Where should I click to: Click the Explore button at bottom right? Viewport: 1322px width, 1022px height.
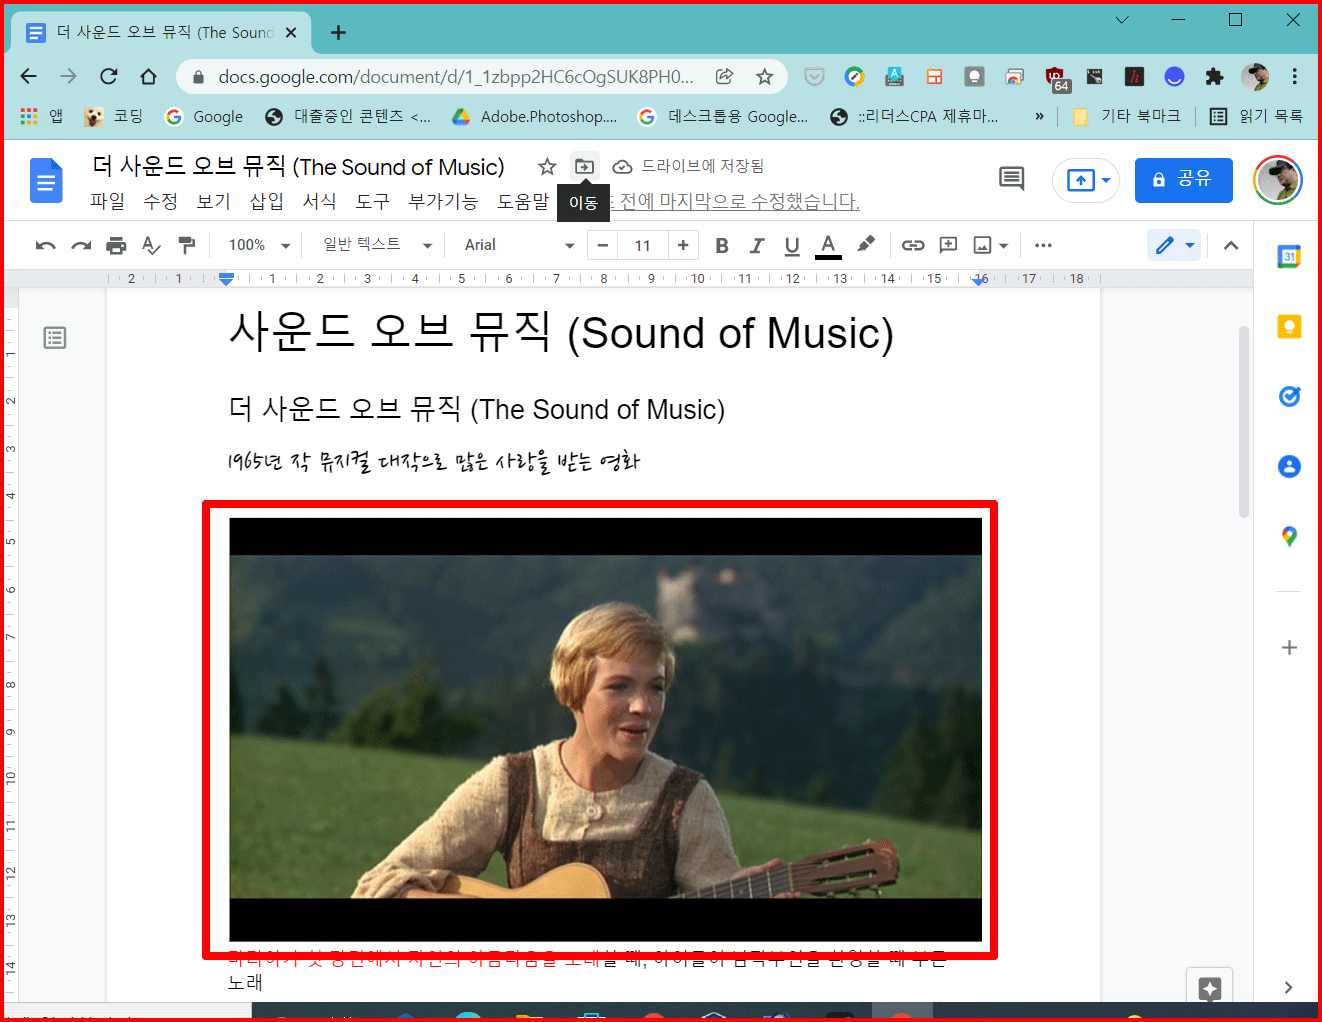[x=1209, y=989]
